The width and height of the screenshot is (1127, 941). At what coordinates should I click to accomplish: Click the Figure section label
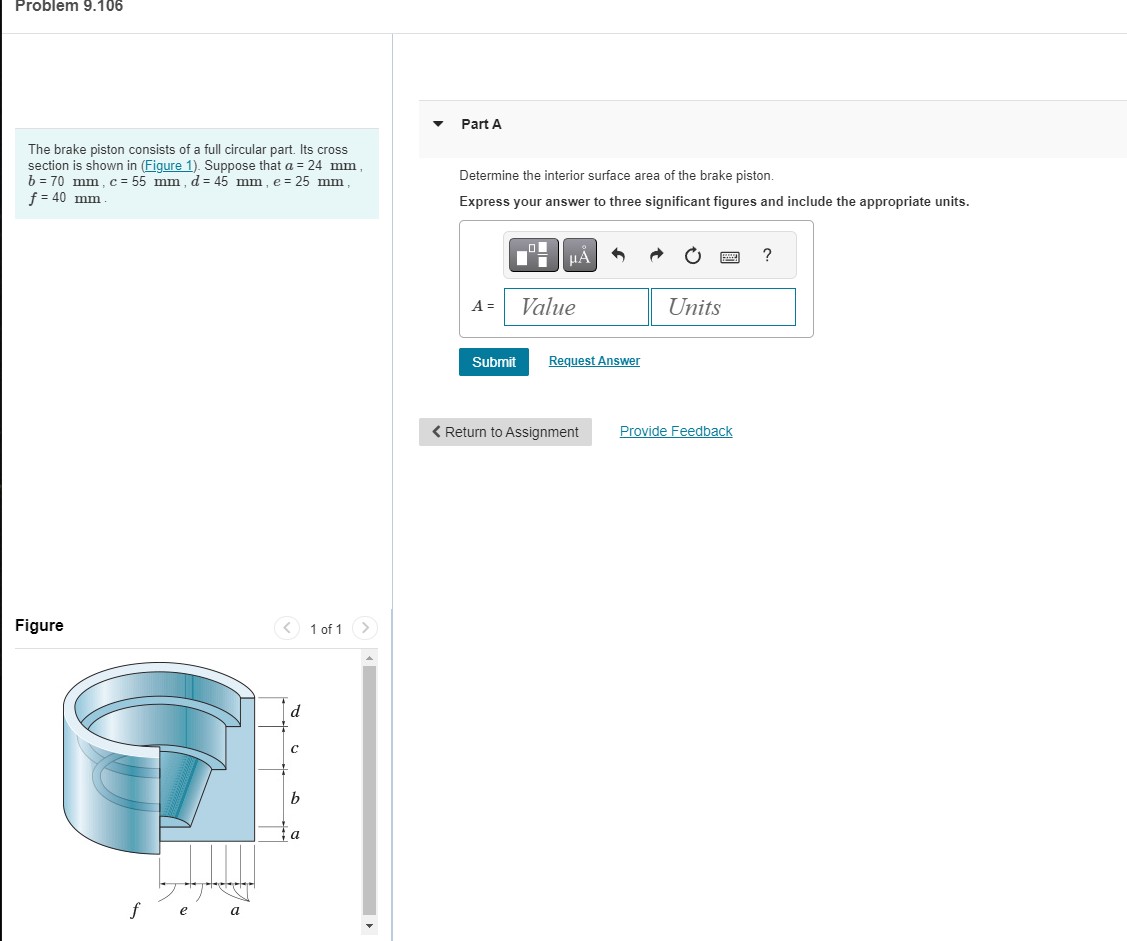(x=39, y=625)
